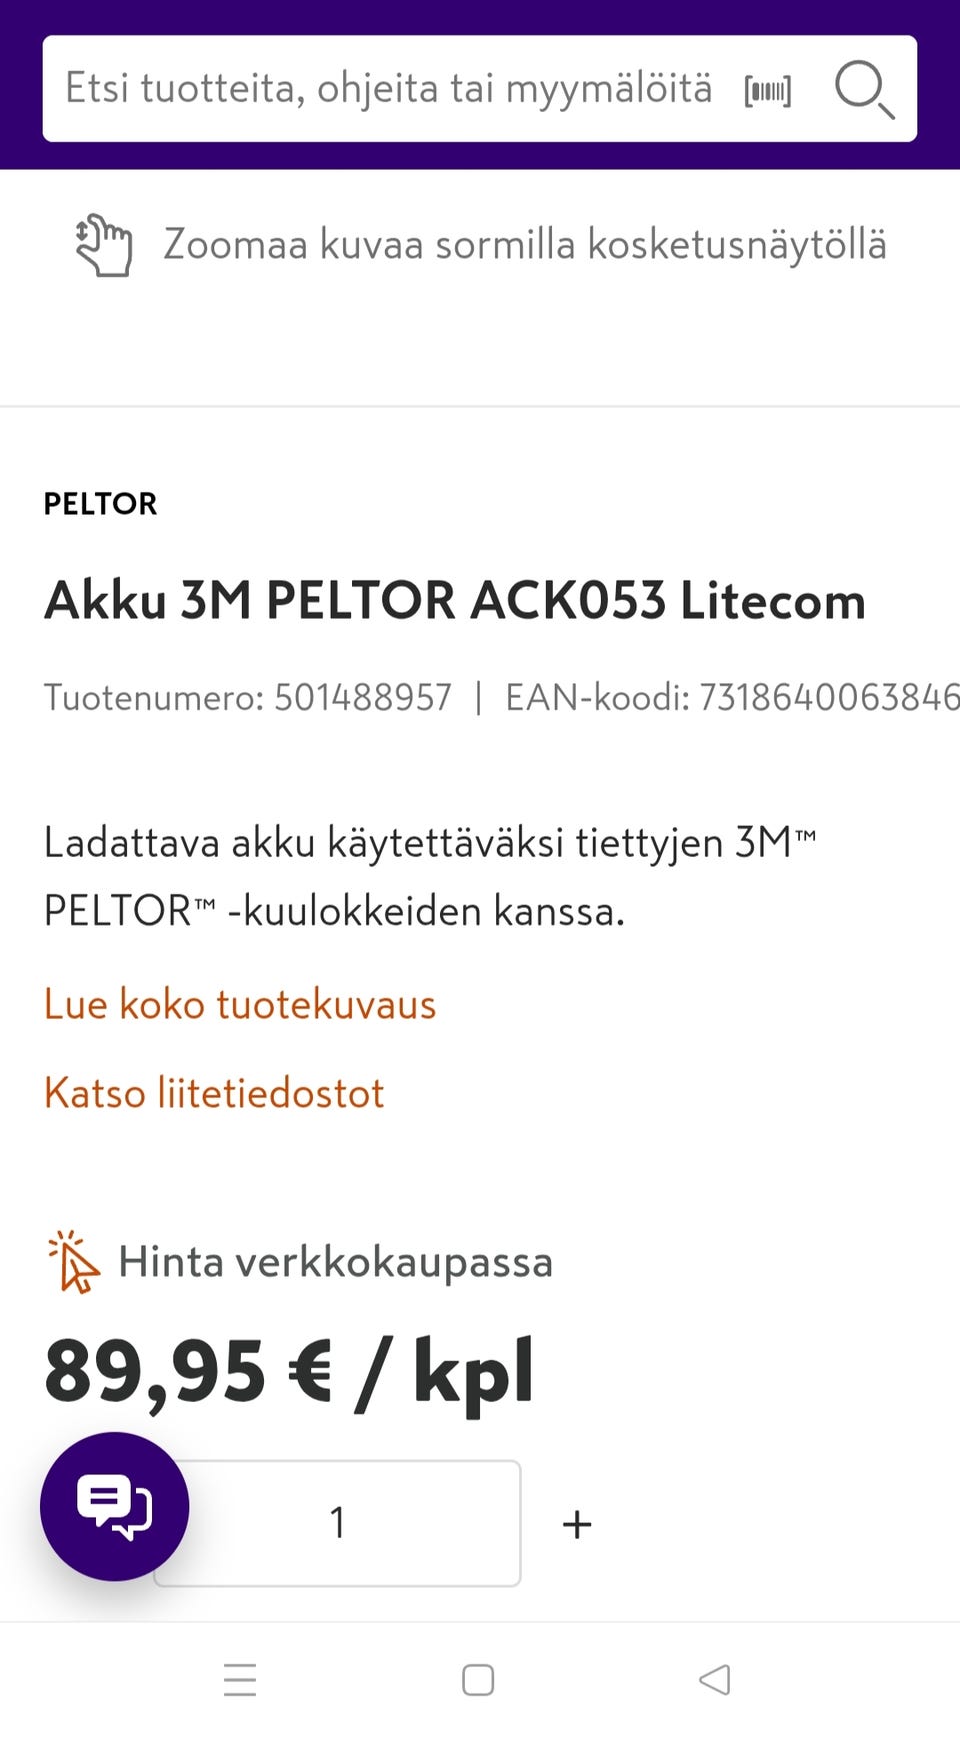The width and height of the screenshot is (960, 1739).
Task: Tap the Akku 3M PELTOR ACK053 title
Action: [x=455, y=601]
